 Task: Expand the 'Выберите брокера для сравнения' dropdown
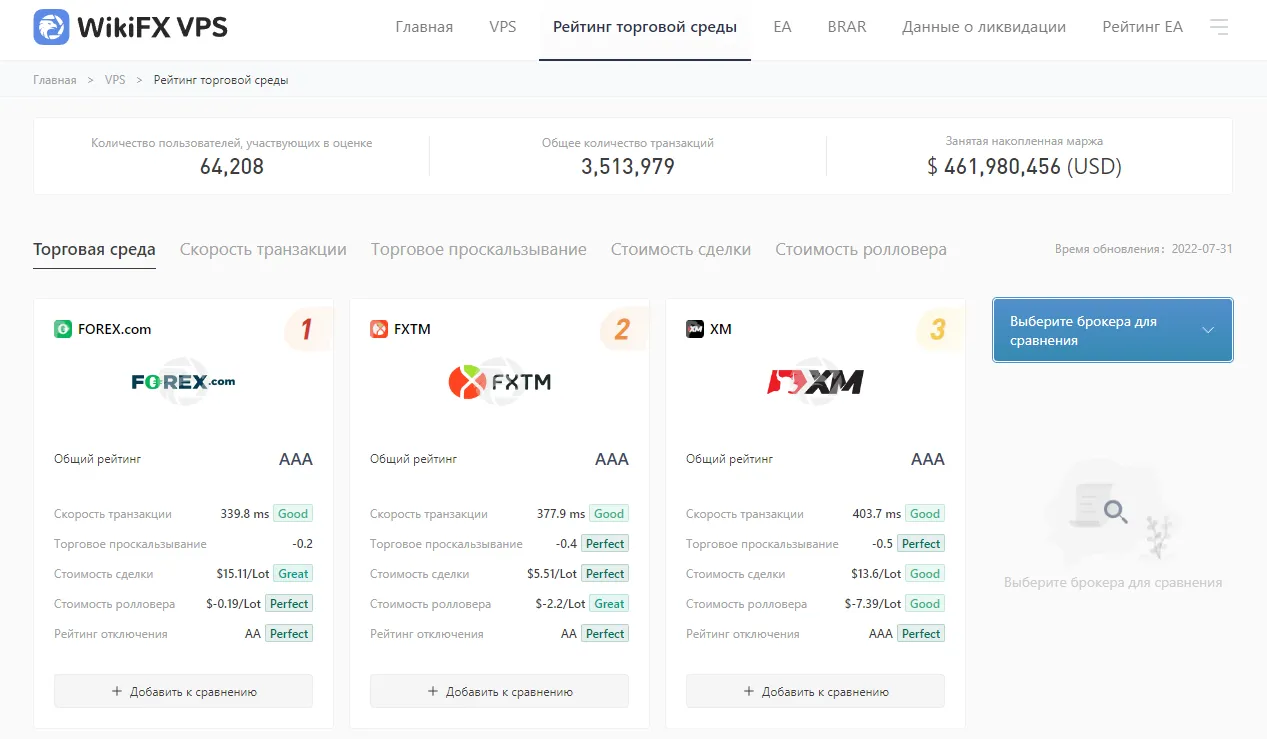coord(1113,330)
